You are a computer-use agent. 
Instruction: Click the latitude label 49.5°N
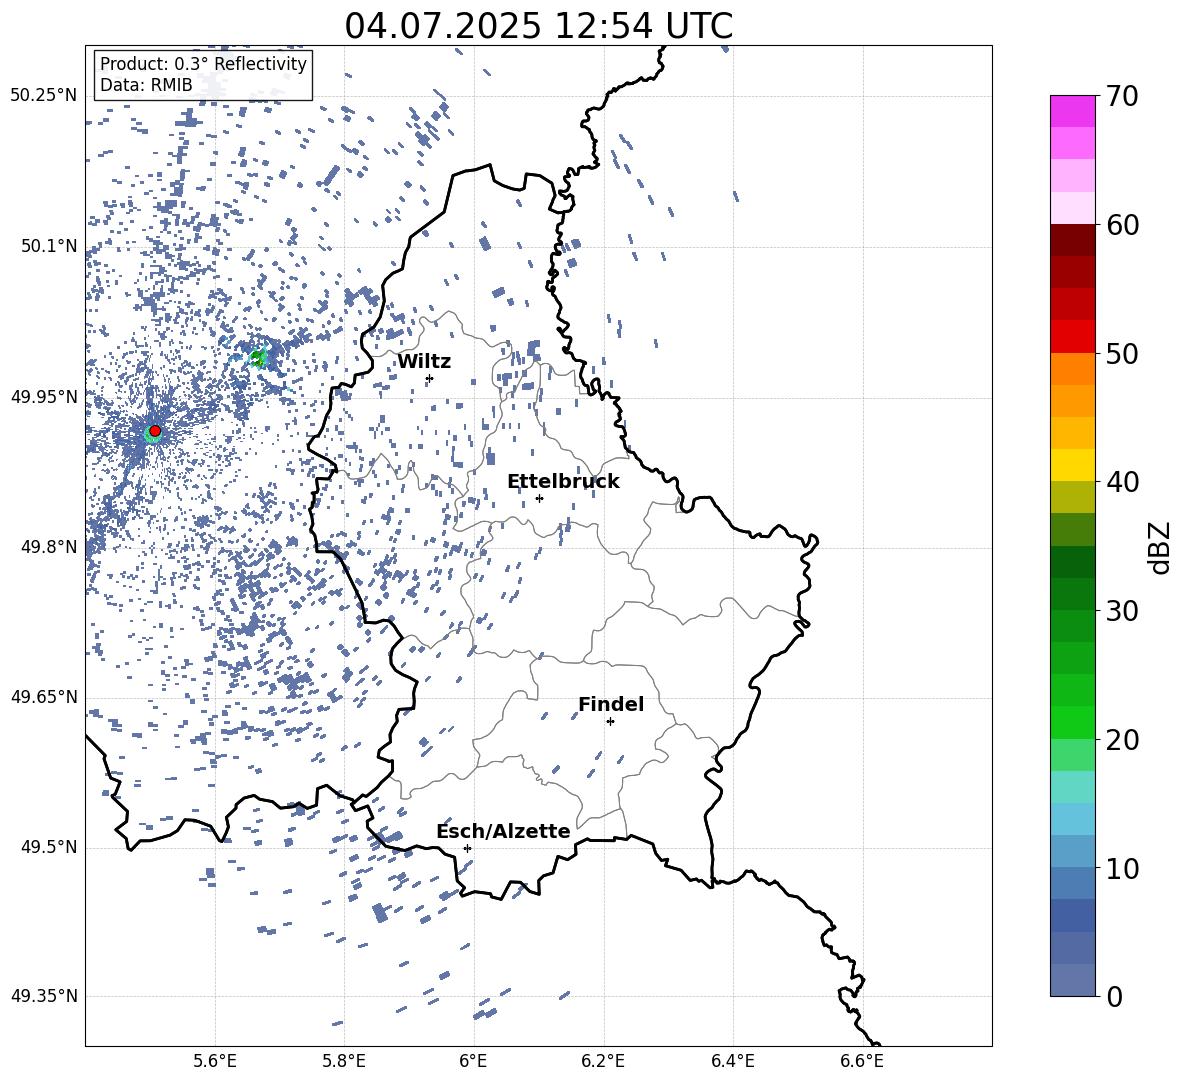pos(49,846)
